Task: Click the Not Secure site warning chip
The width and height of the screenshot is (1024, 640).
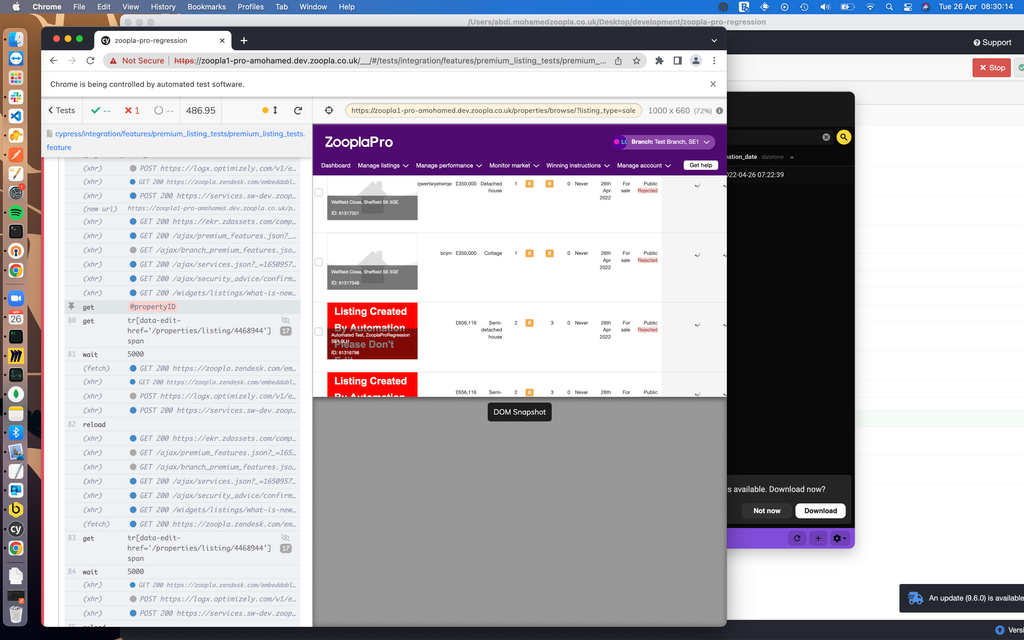Action: pos(136,61)
